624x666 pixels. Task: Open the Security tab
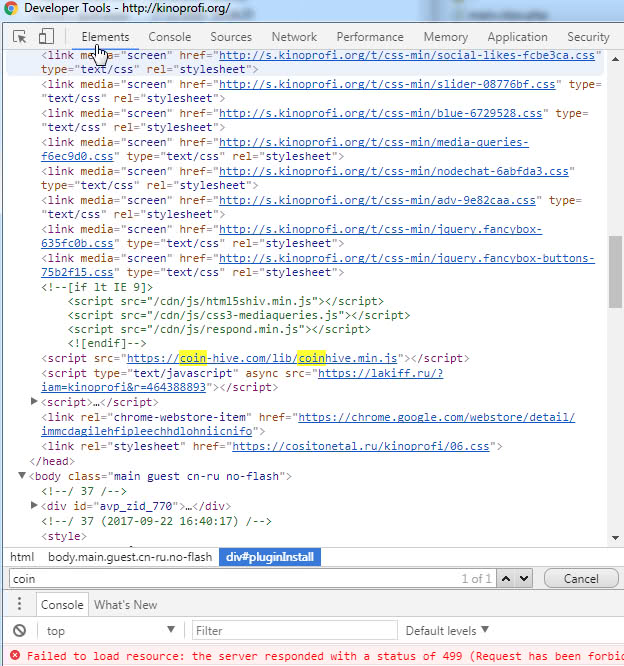pyautogui.click(x=588, y=37)
